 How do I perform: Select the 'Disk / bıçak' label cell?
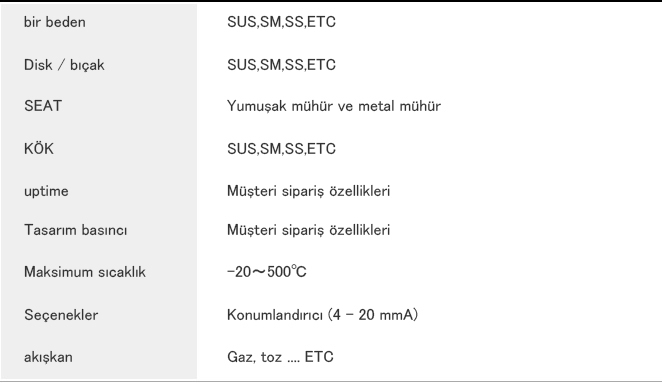tap(64, 65)
